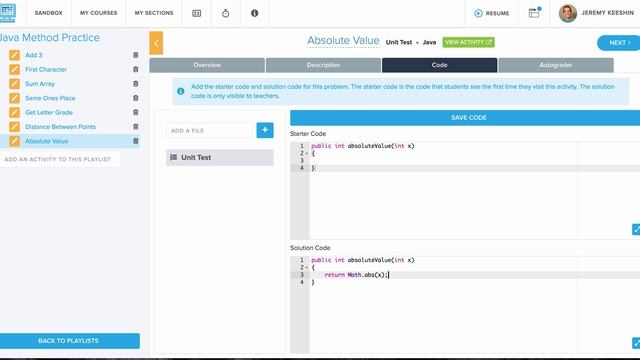Delete First Character with trash icon
Viewport: 640px width, 360px height.
[136, 69]
